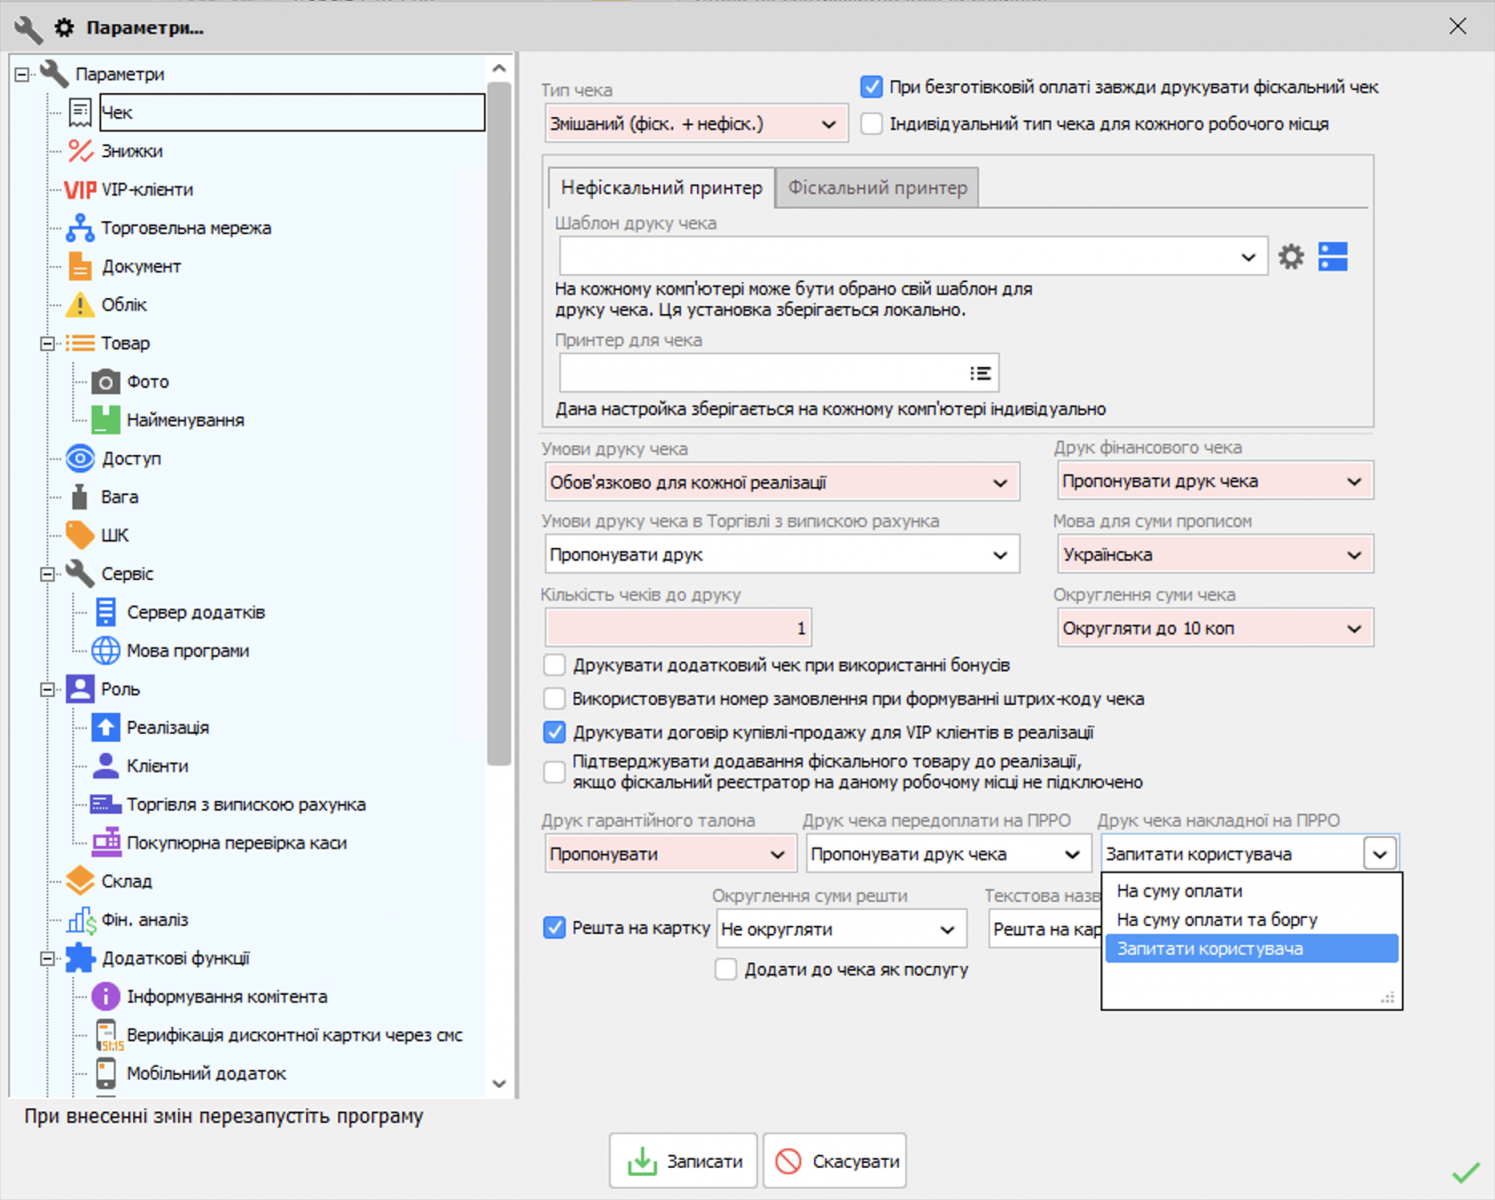1495x1200 pixels.
Task: Uncheck Друкувати договір купівлі-продажу для VIP клієнтів
Action: pos(554,732)
